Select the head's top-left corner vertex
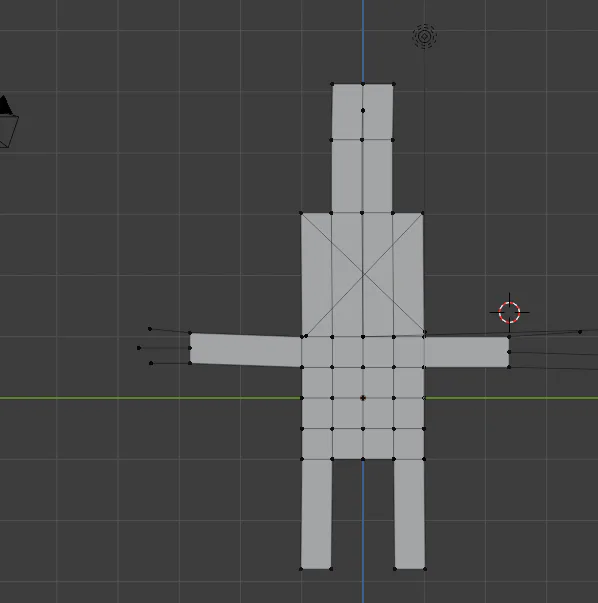Viewport: 598px width, 603px height. click(x=332, y=84)
